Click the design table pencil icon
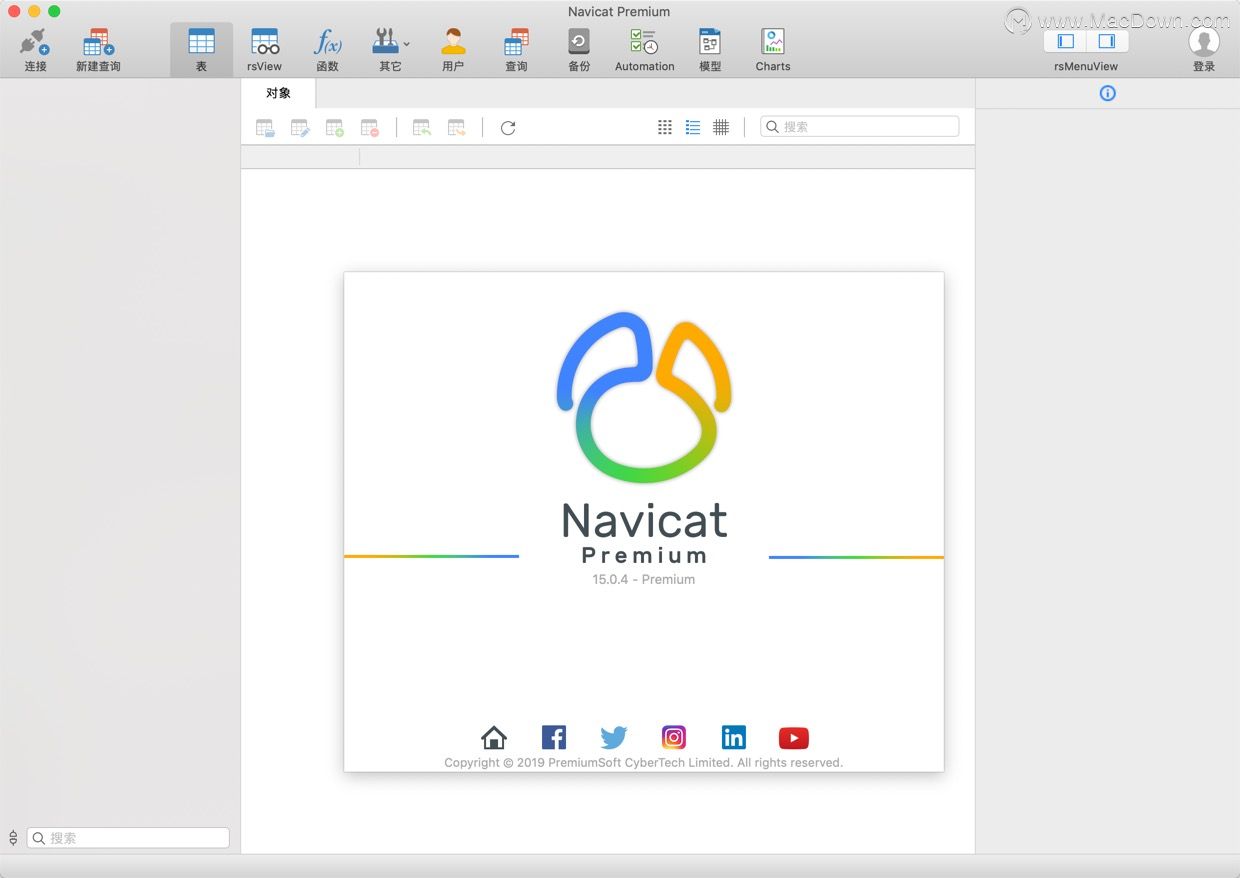The width and height of the screenshot is (1240, 878). (300, 128)
